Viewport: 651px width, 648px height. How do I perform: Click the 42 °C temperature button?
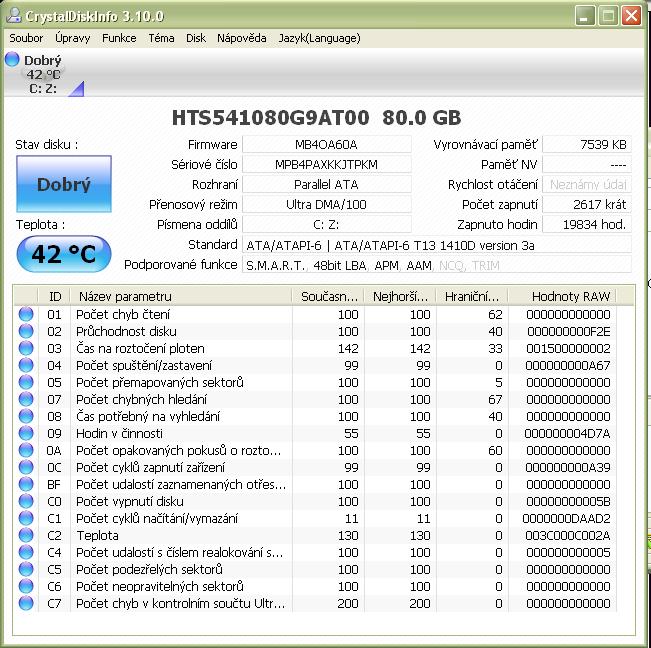pyautogui.click(x=63, y=254)
